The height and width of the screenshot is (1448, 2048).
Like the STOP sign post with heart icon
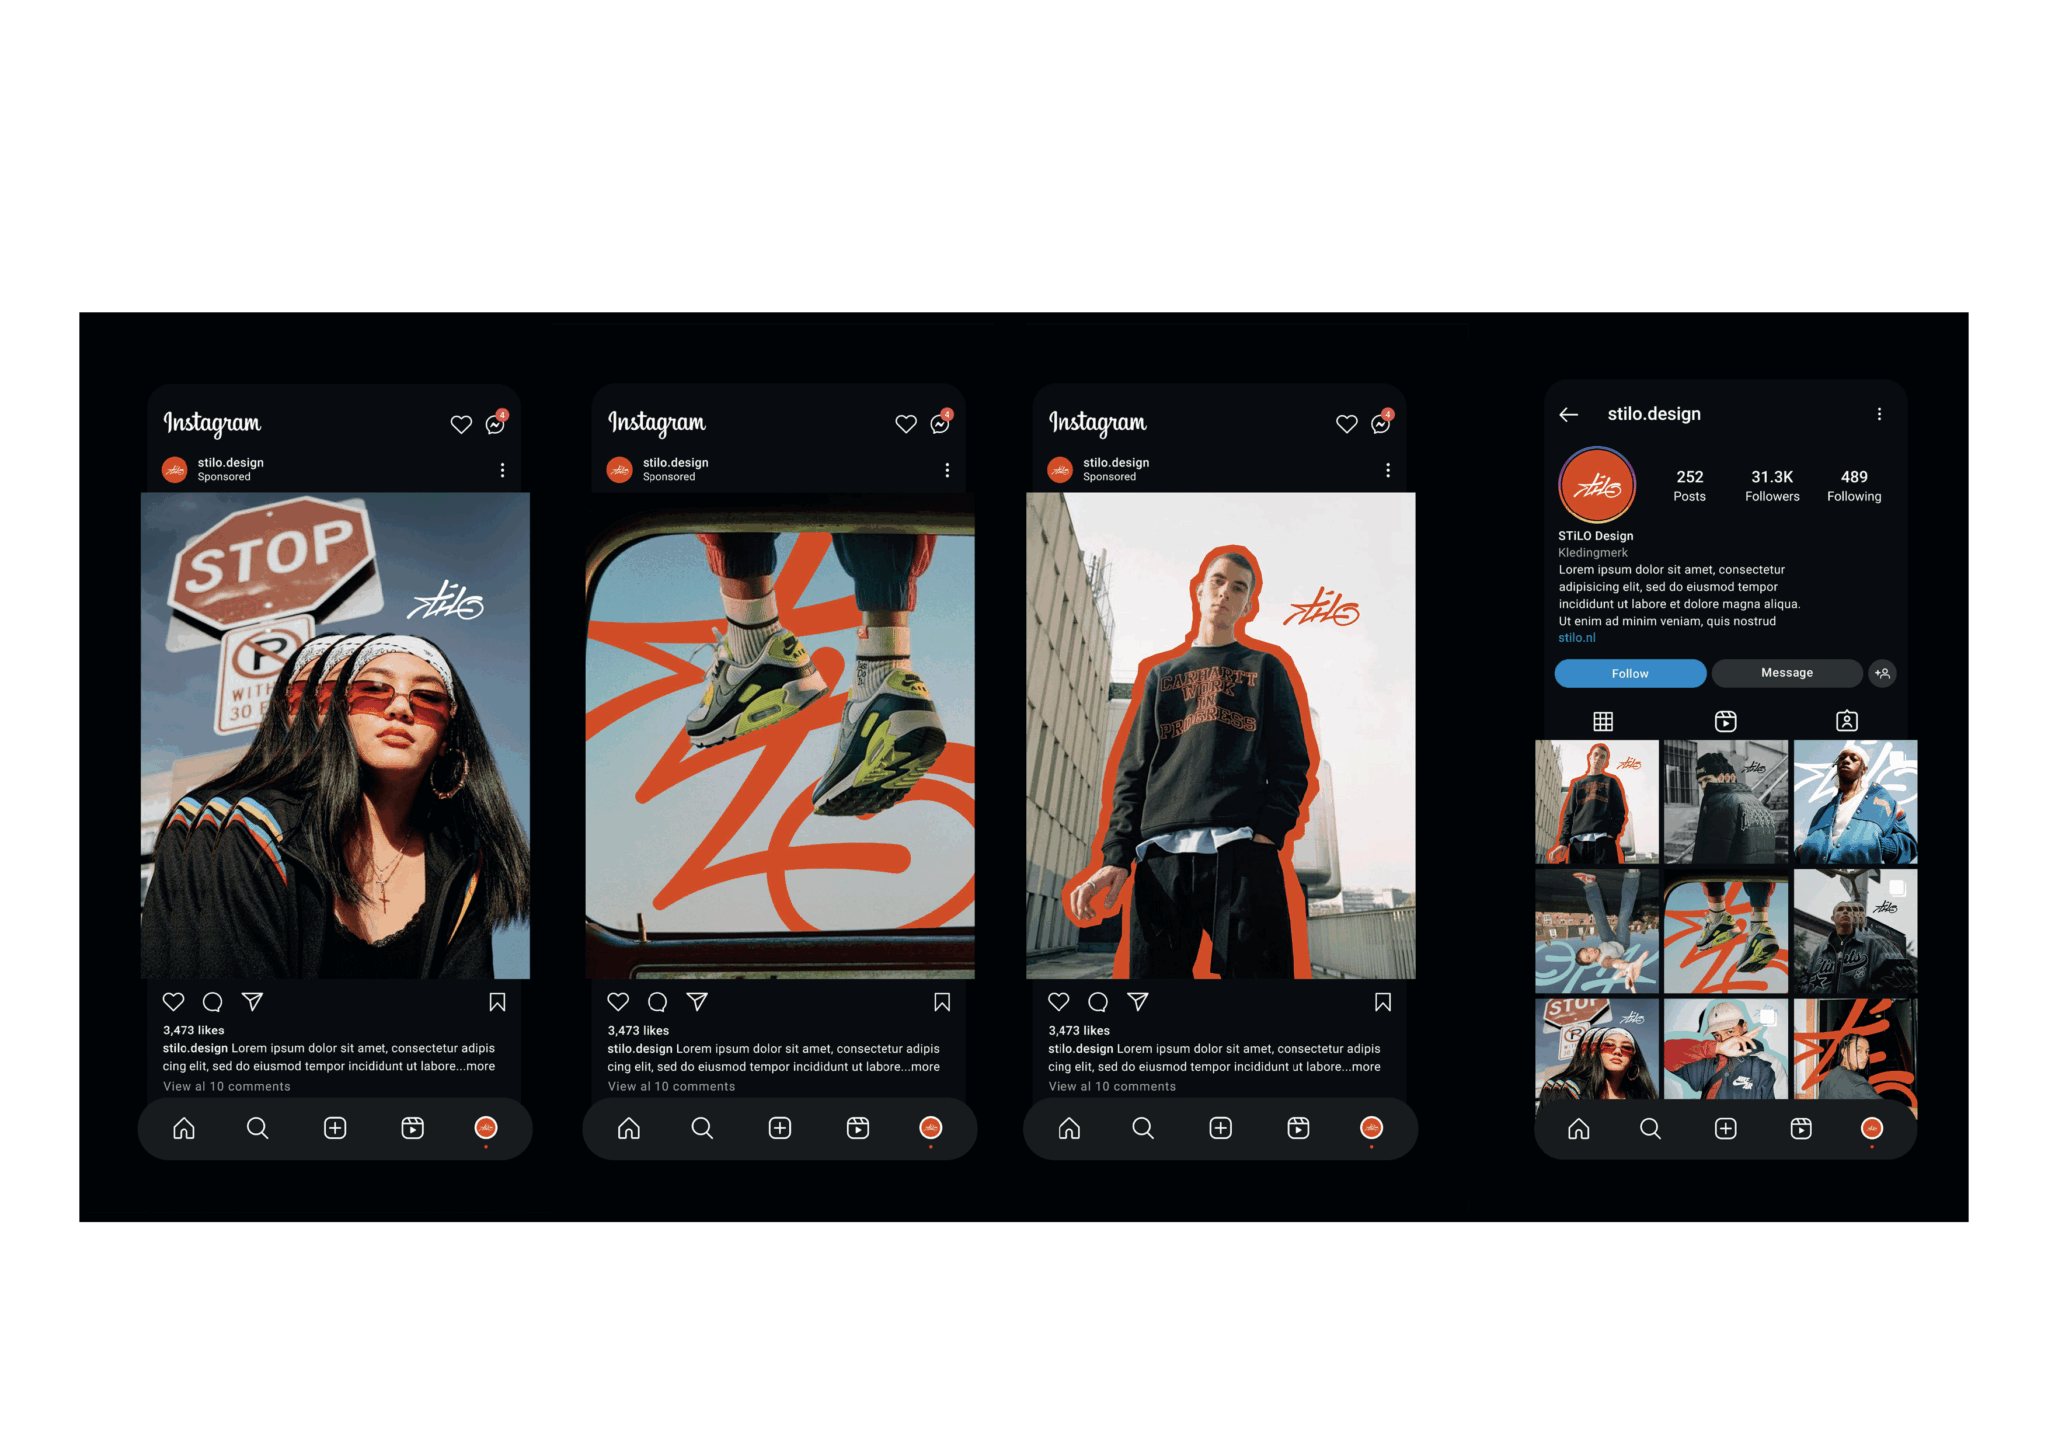point(173,1001)
